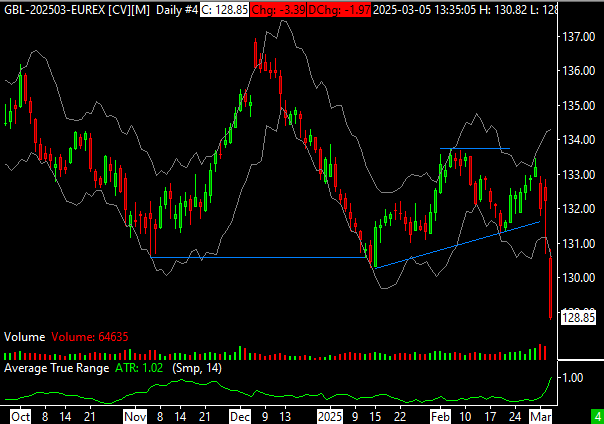The width and height of the screenshot is (604, 424).
Task: Click the 135.00 price axis label
Action: coord(579,106)
